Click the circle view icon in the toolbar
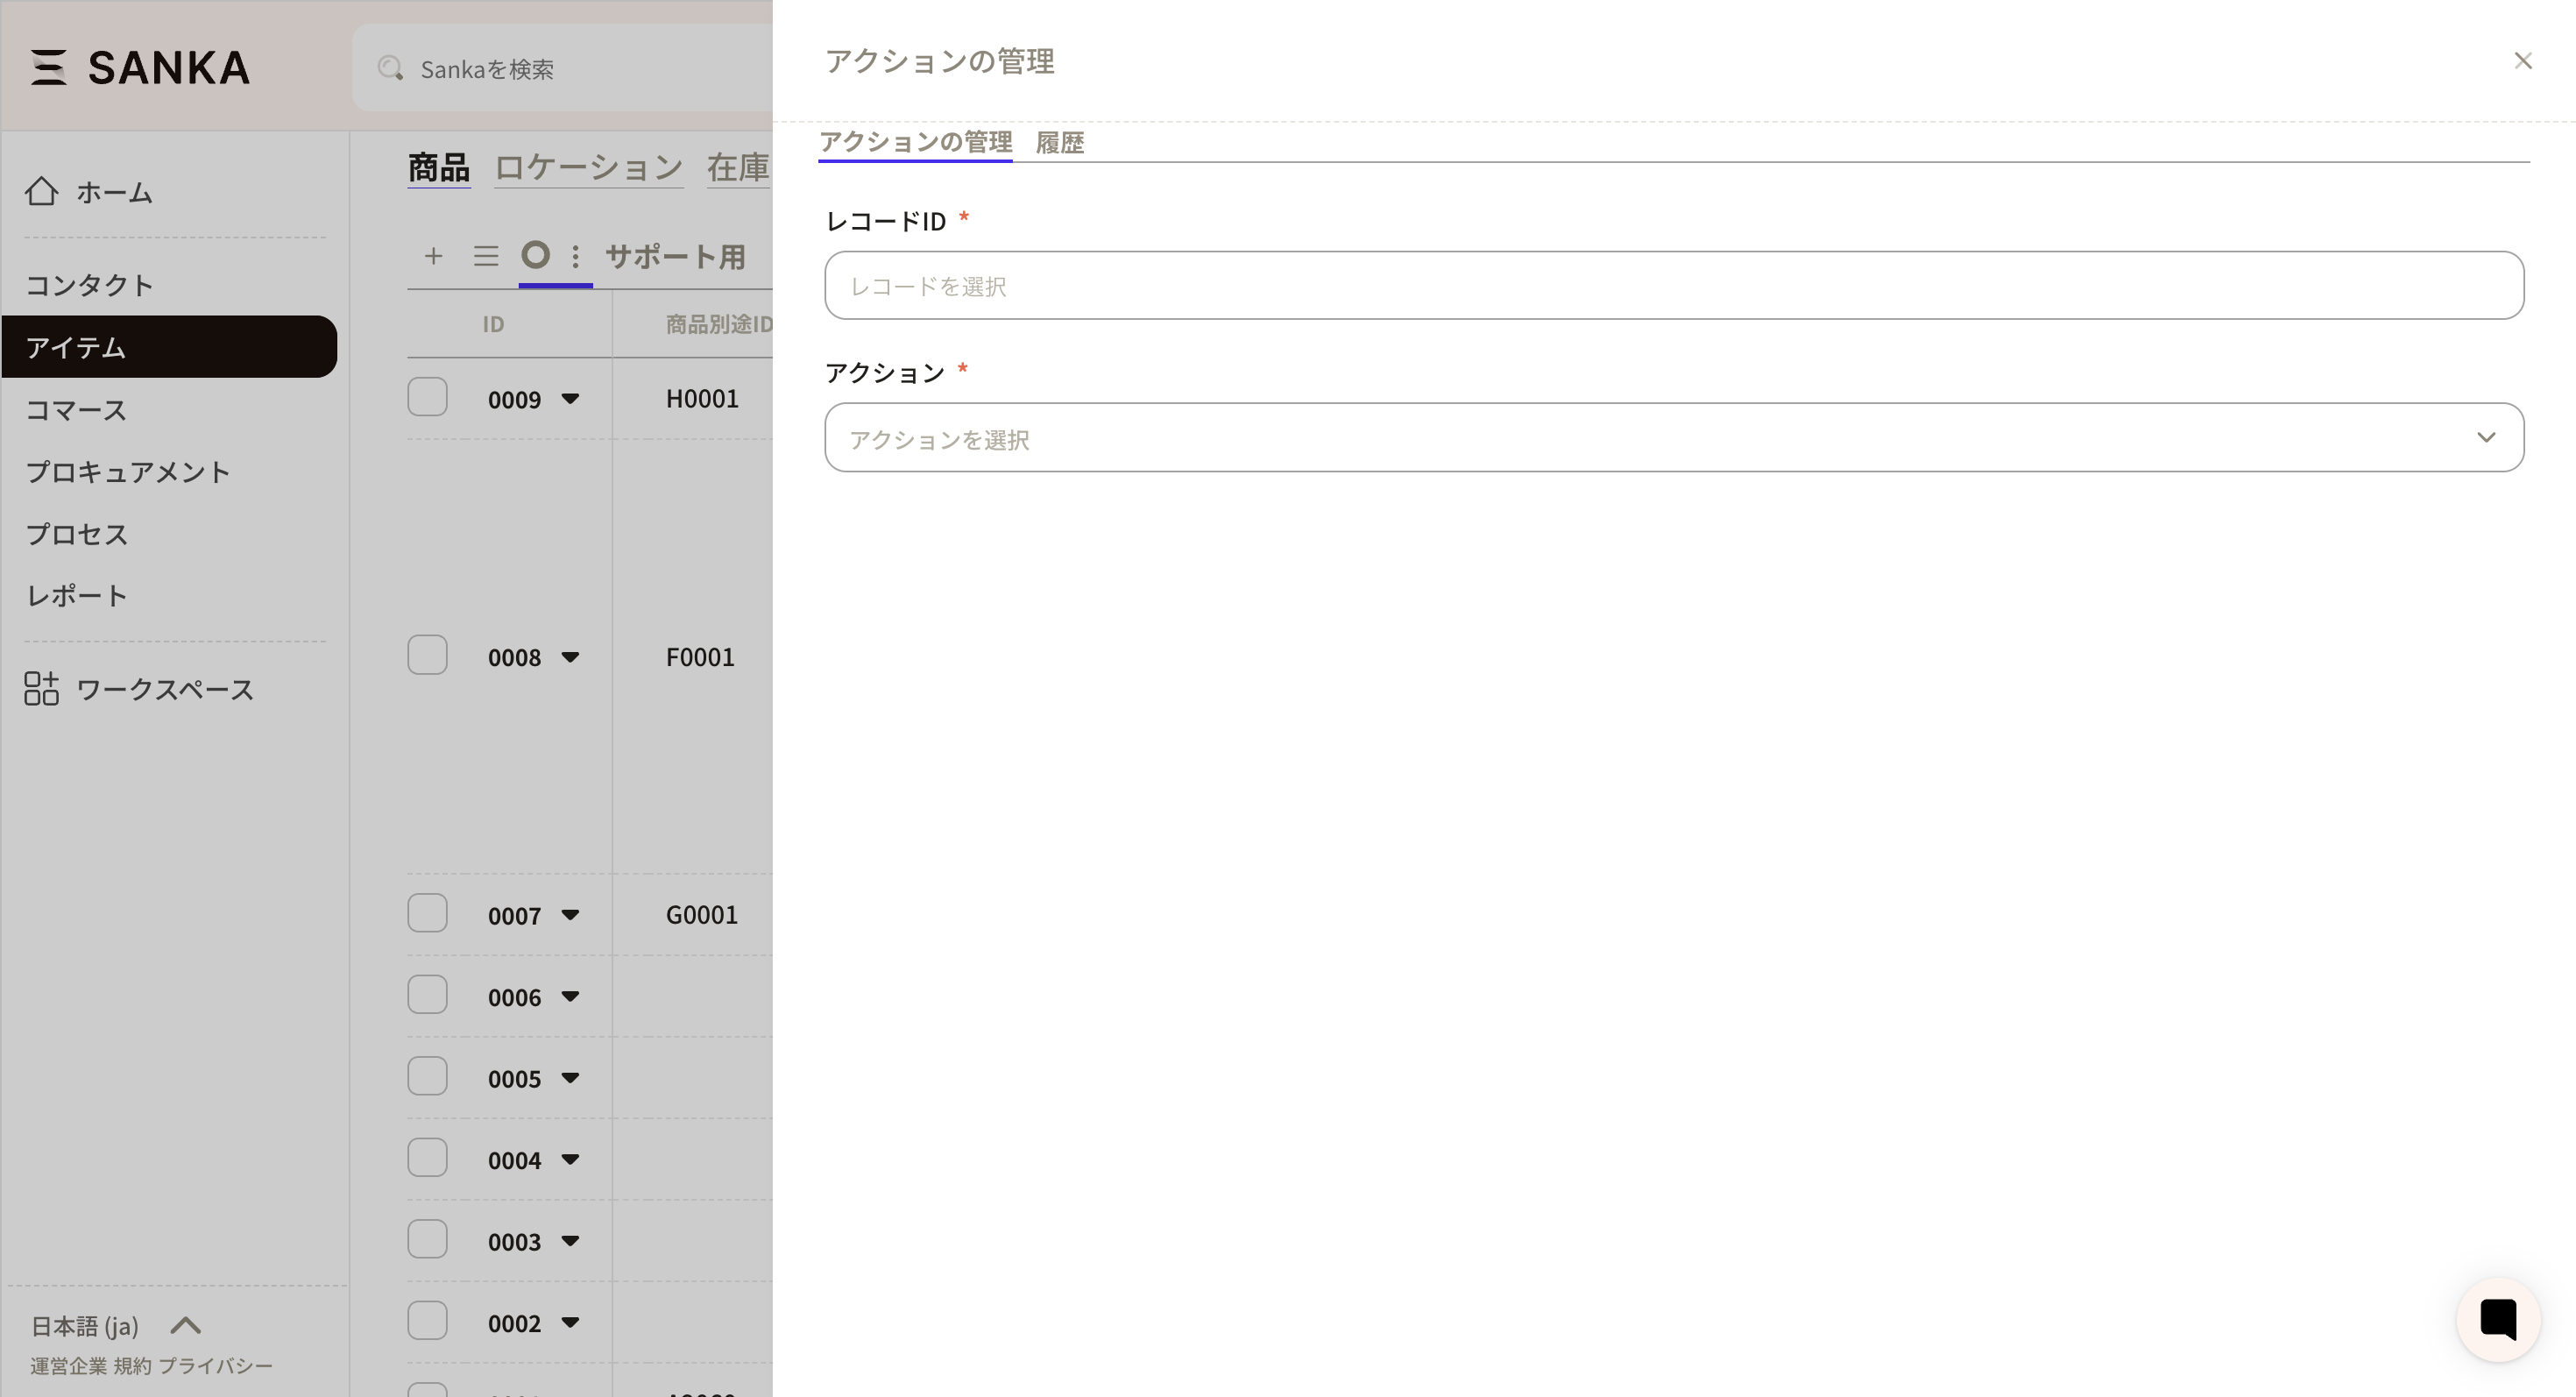 536,255
